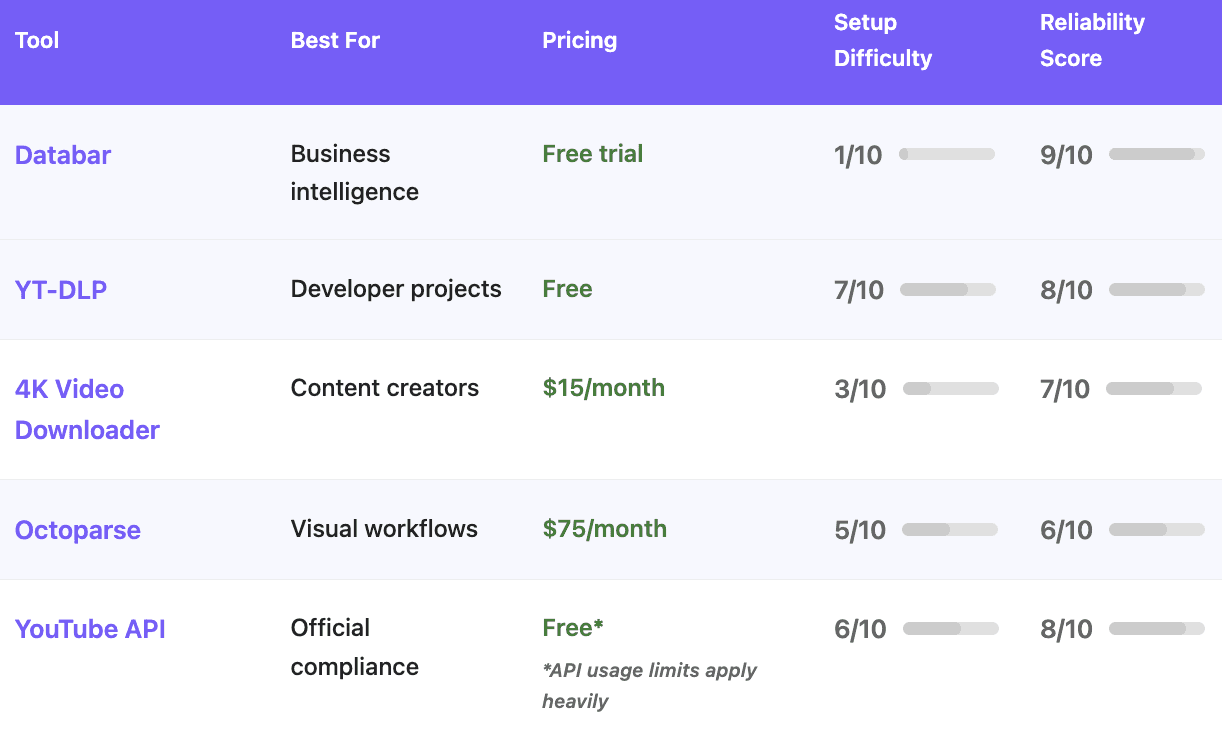Click the Pricing column header

point(579,41)
